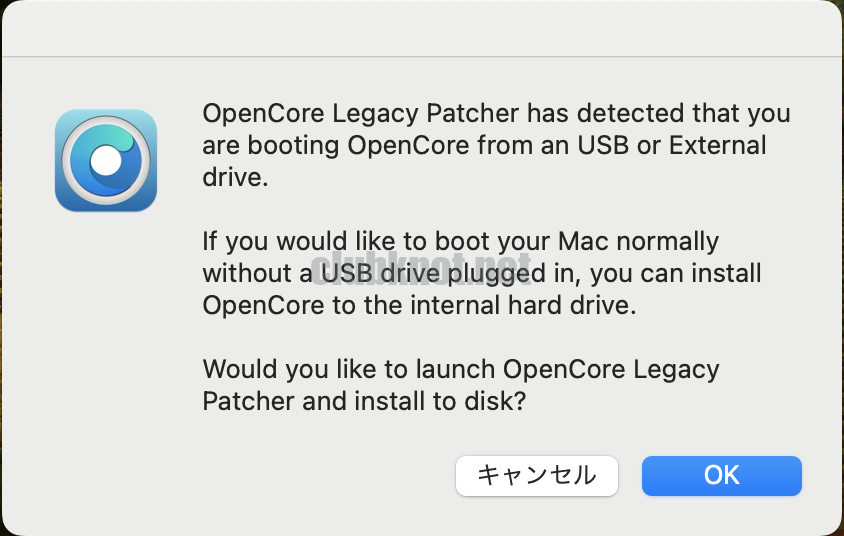The image size is (844, 536).
Task: Click the dialog's empty title bar
Action: pos(422,28)
